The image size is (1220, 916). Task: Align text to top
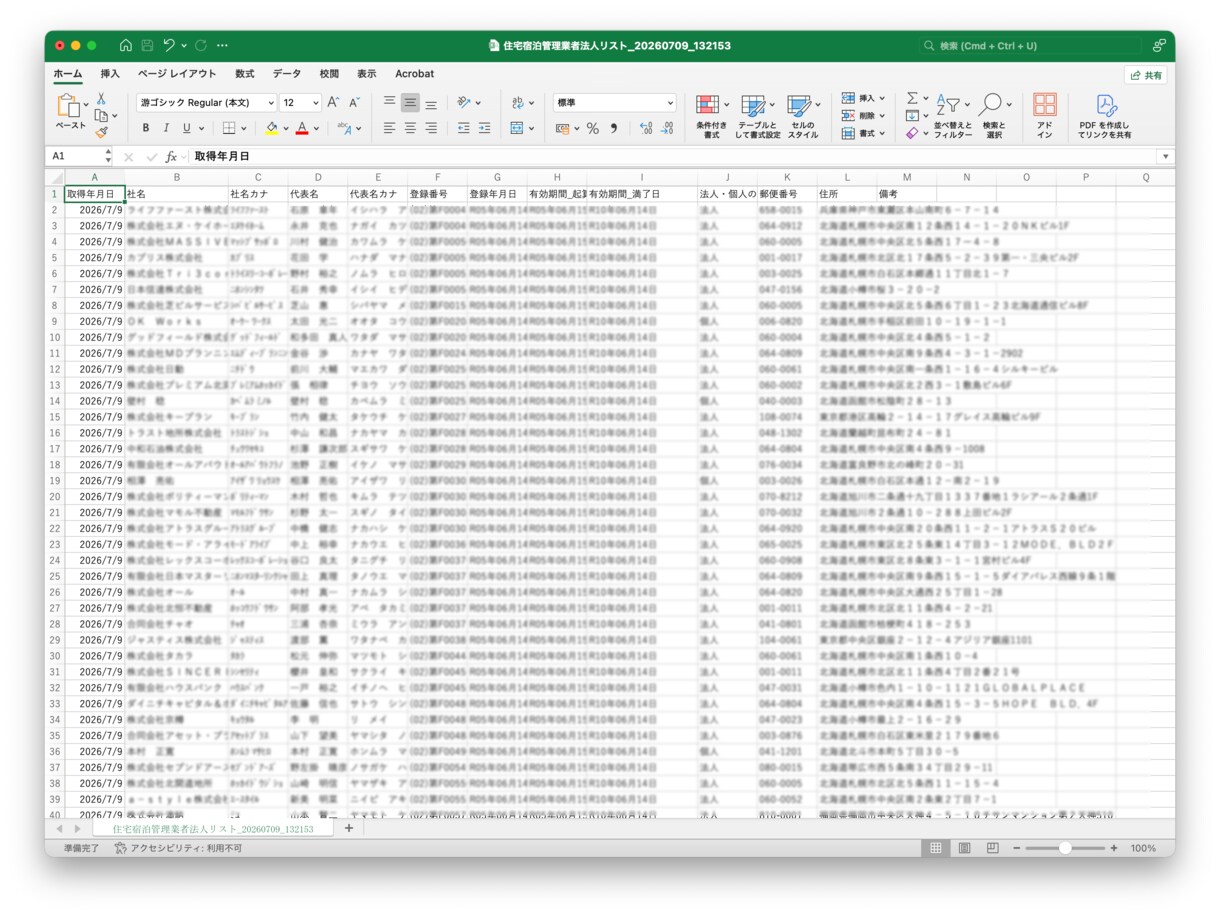coord(389,103)
